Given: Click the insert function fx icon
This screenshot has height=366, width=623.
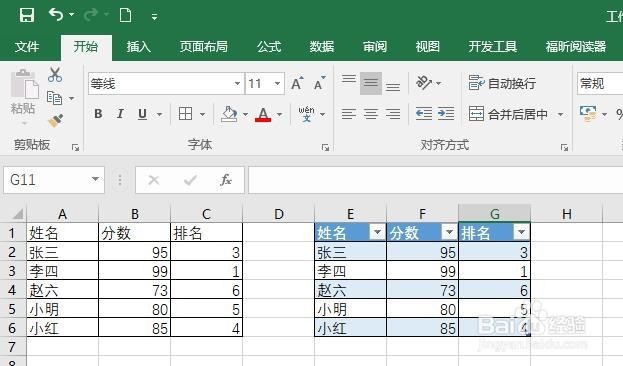Looking at the screenshot, I should (x=226, y=180).
